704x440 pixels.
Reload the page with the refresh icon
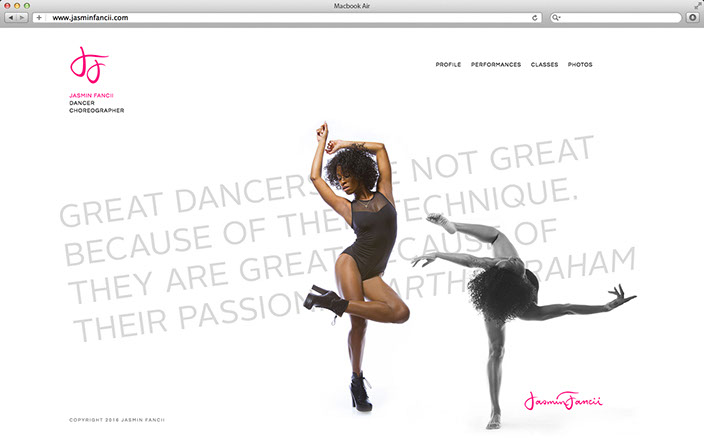click(535, 18)
